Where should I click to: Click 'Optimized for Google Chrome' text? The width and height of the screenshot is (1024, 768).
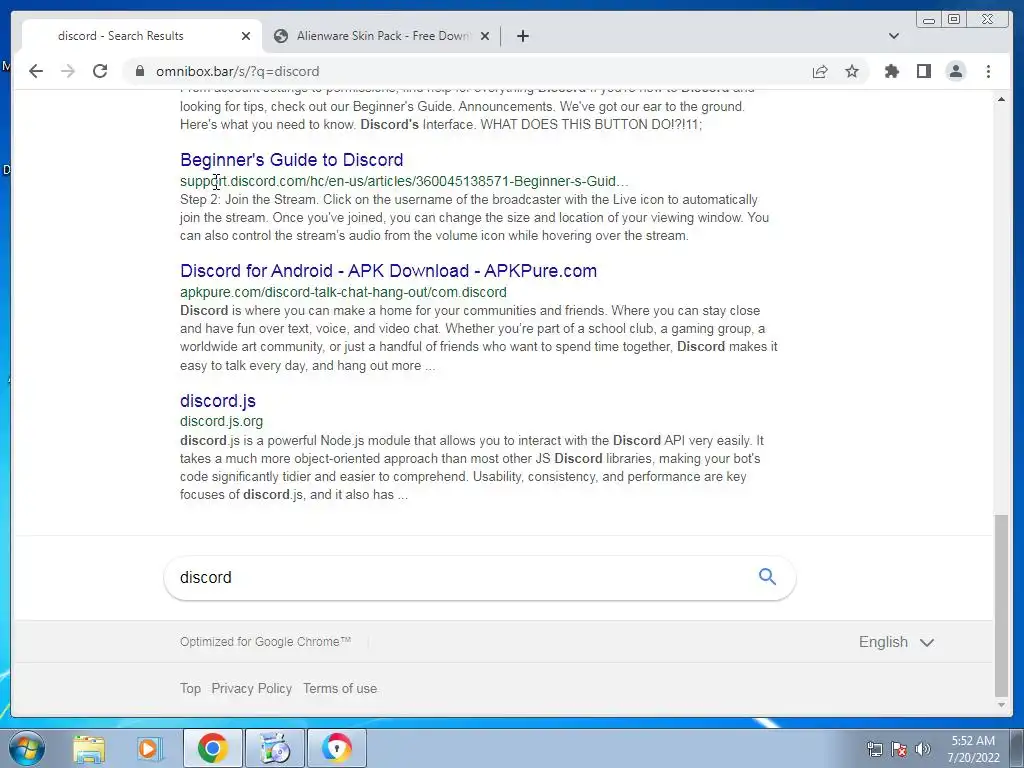[x=265, y=642]
